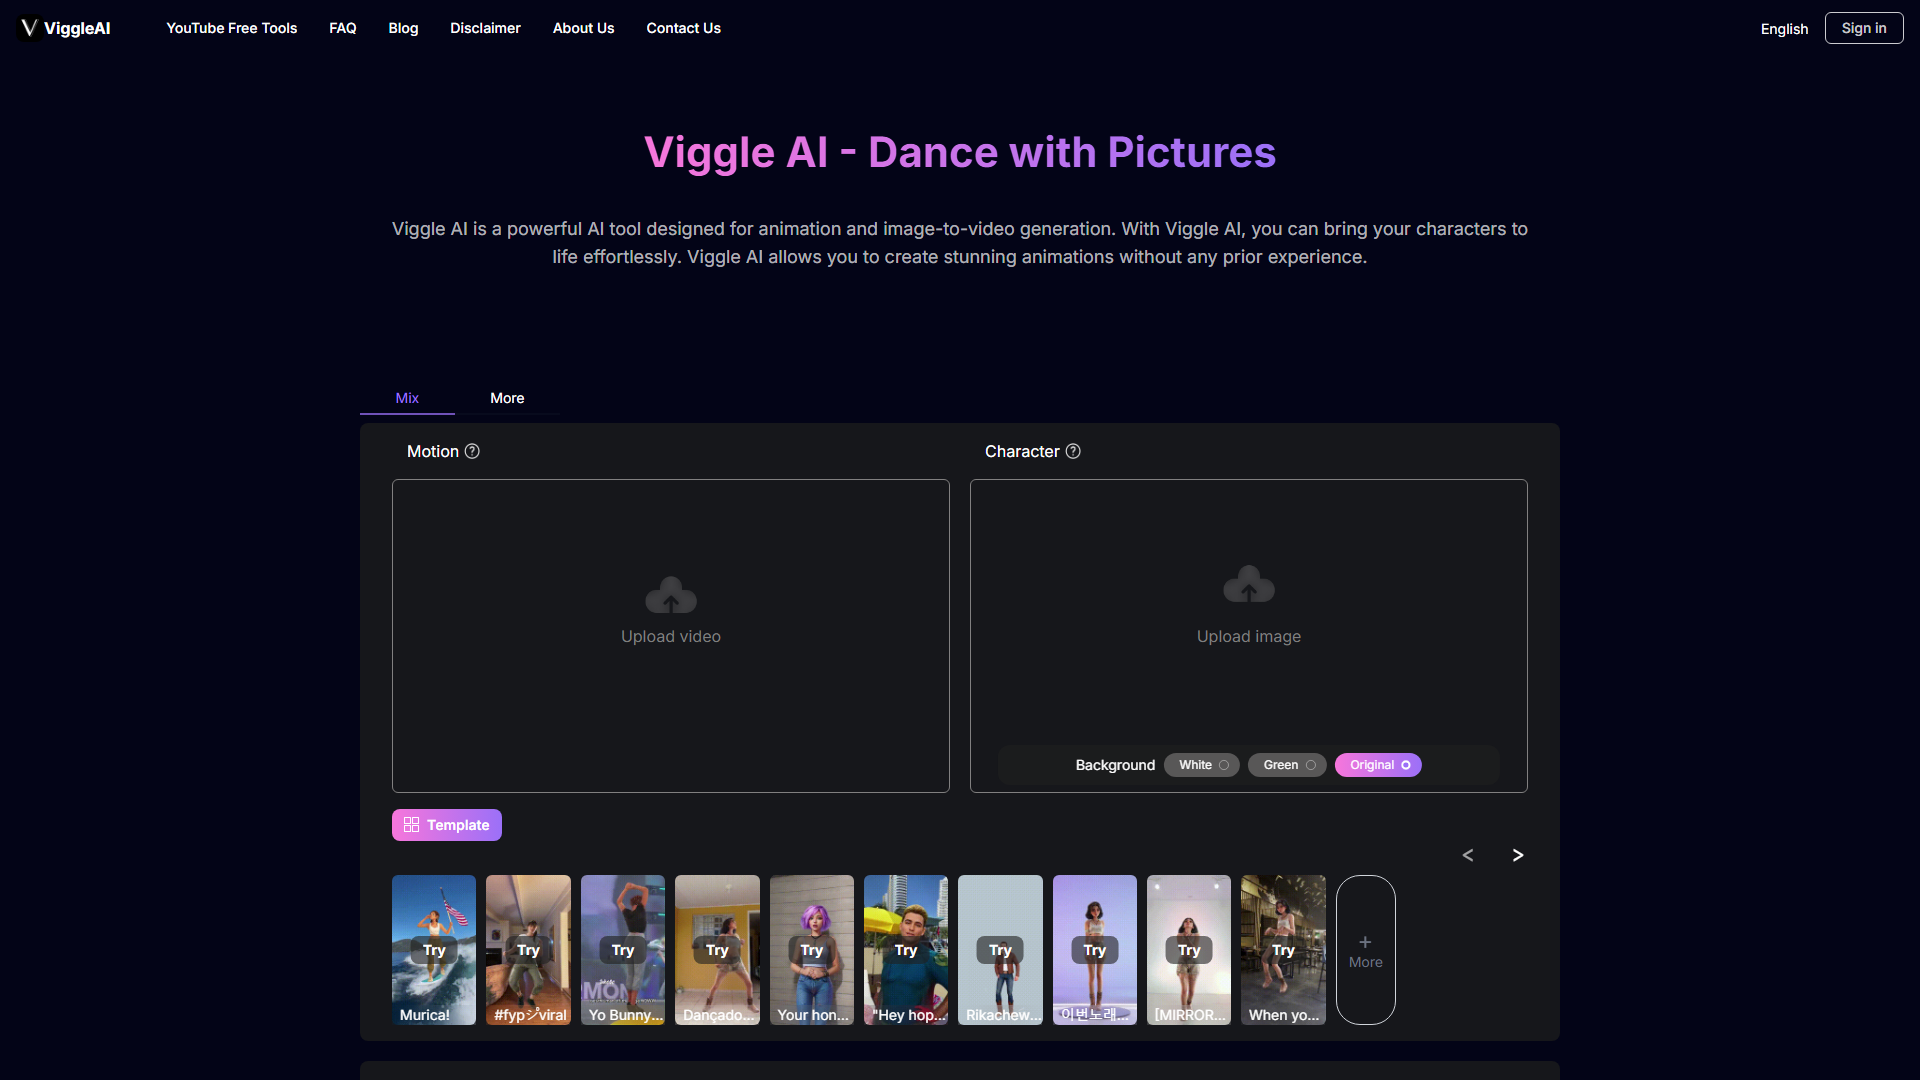The height and width of the screenshot is (1080, 1920).
Task: Go to next templates with right arrow
Action: pyautogui.click(x=1518, y=855)
